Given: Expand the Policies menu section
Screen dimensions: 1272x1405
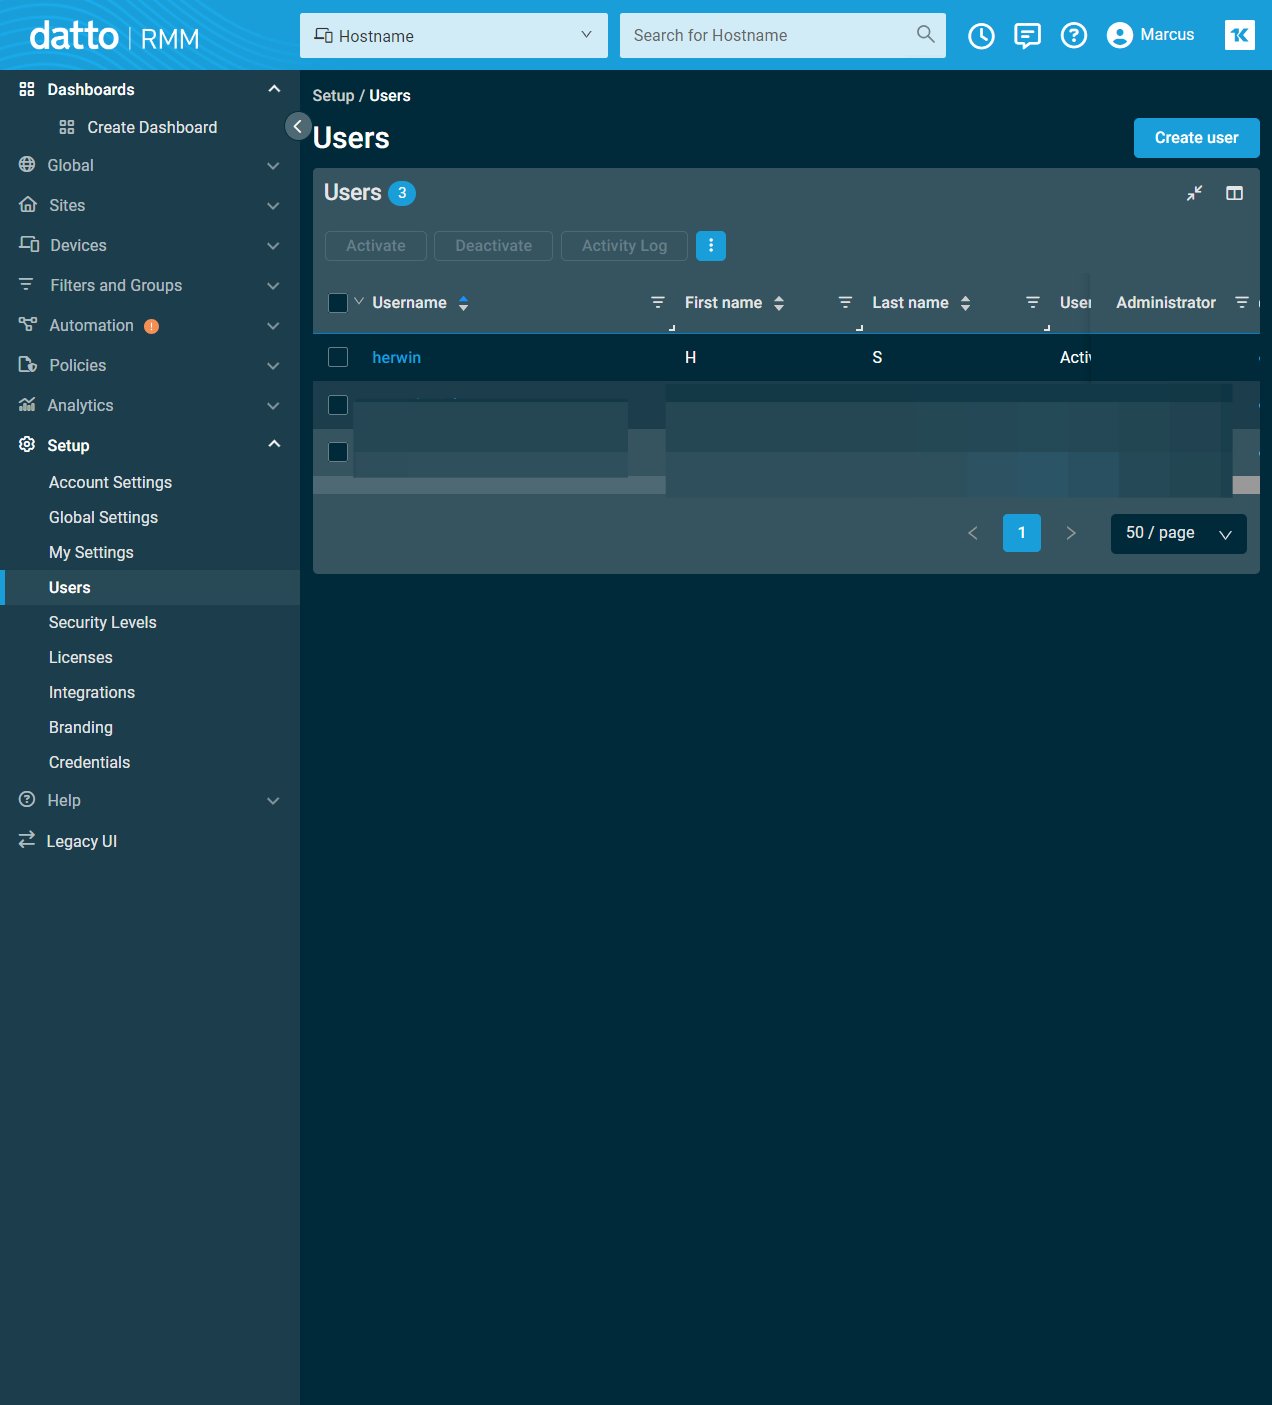Looking at the screenshot, I should click(x=273, y=366).
